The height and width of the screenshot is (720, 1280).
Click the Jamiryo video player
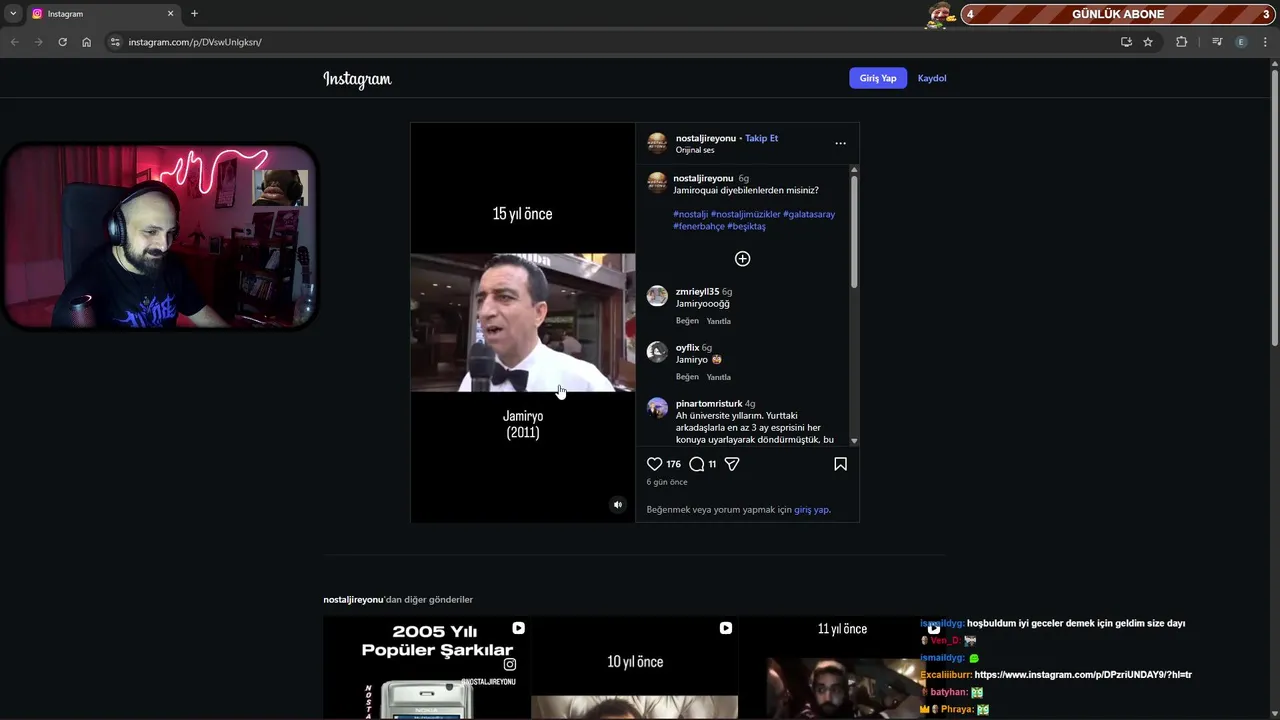(522, 322)
